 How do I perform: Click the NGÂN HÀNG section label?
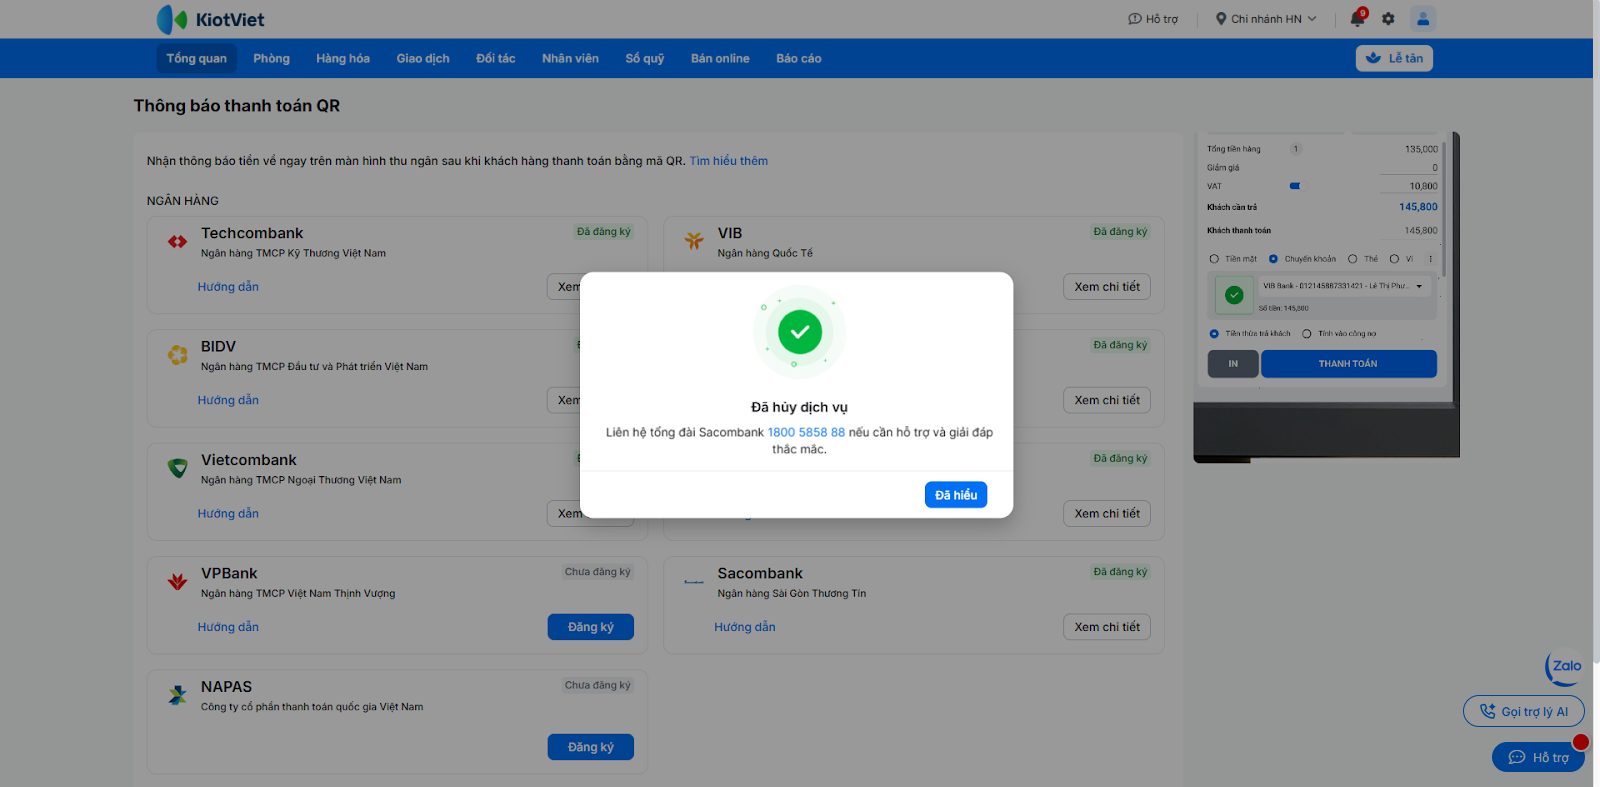pos(183,201)
